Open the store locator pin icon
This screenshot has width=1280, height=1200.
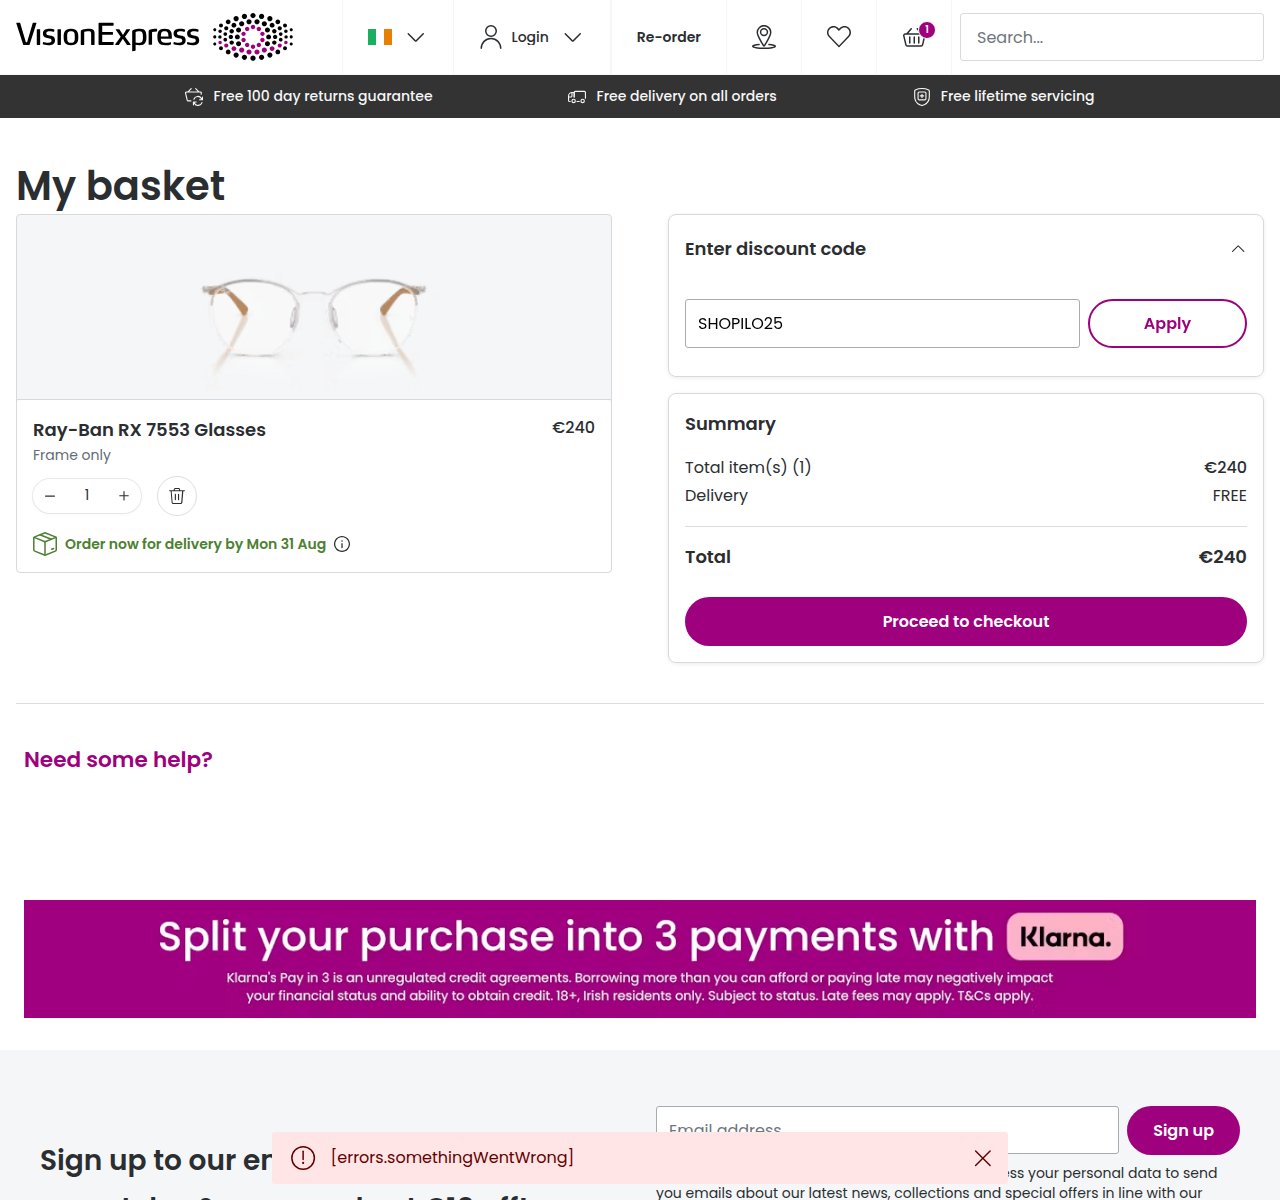(x=764, y=37)
